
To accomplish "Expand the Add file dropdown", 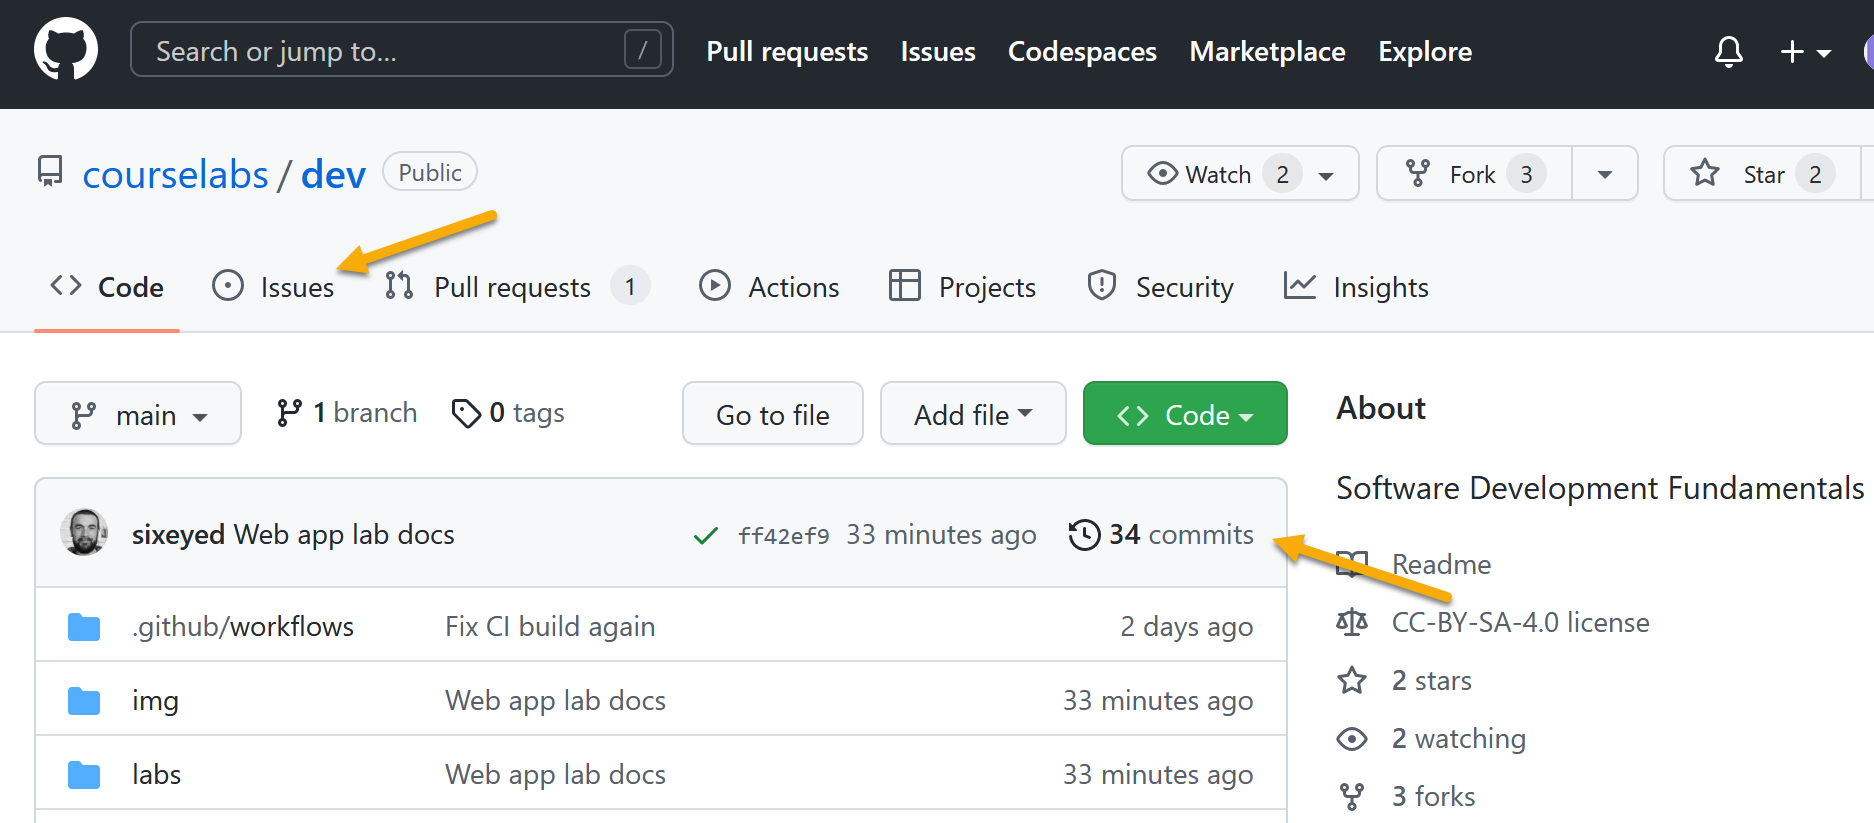I will (x=973, y=413).
